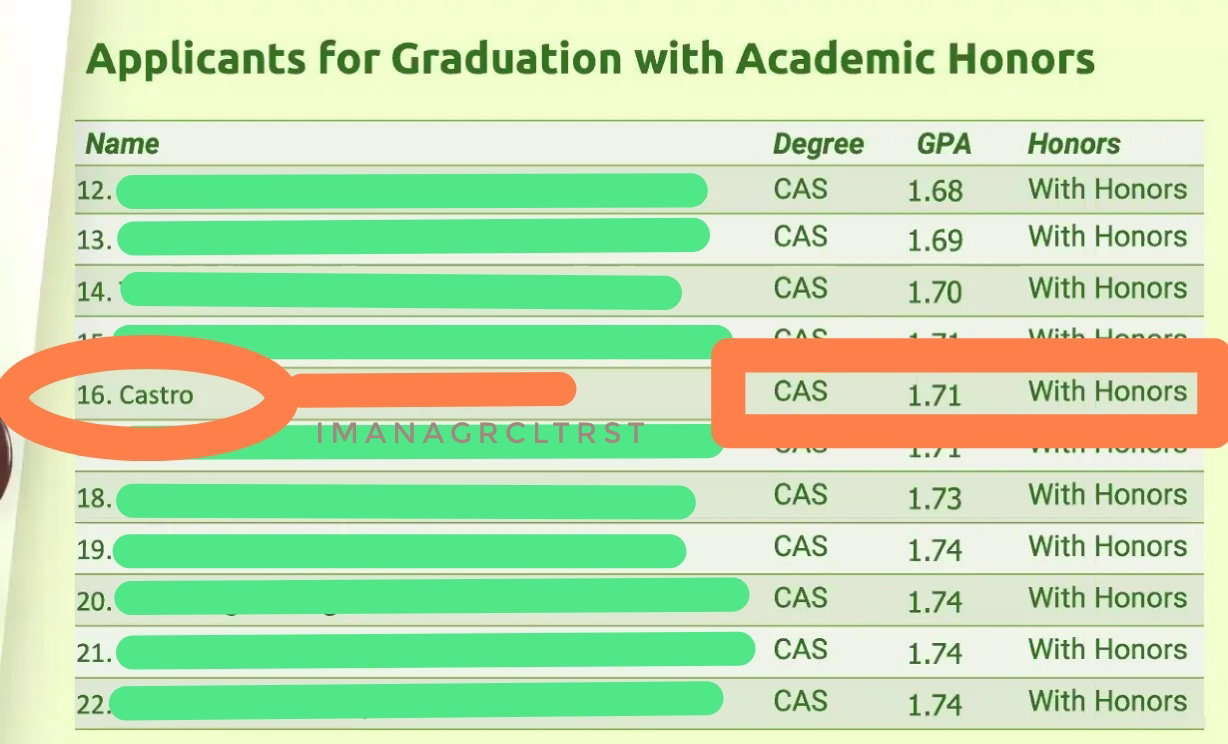Click the Degree column header
The image size is (1228, 744).
click(x=818, y=145)
